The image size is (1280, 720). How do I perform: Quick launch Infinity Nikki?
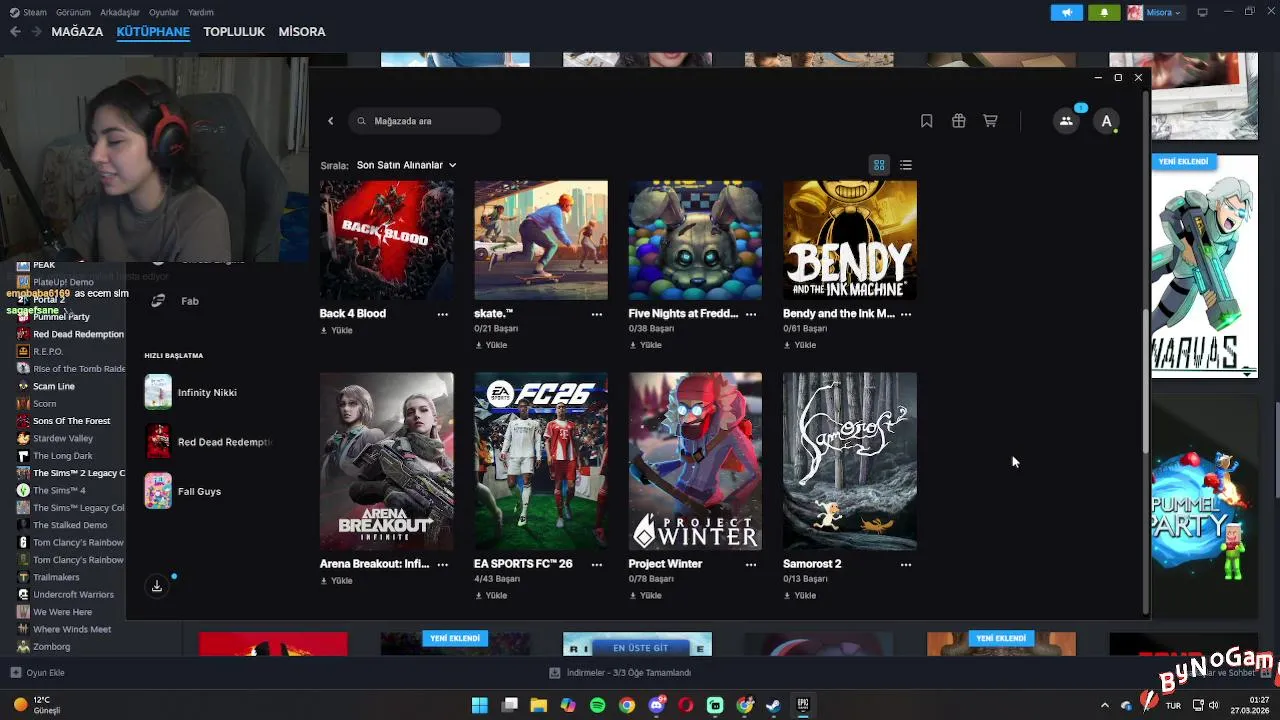191,392
